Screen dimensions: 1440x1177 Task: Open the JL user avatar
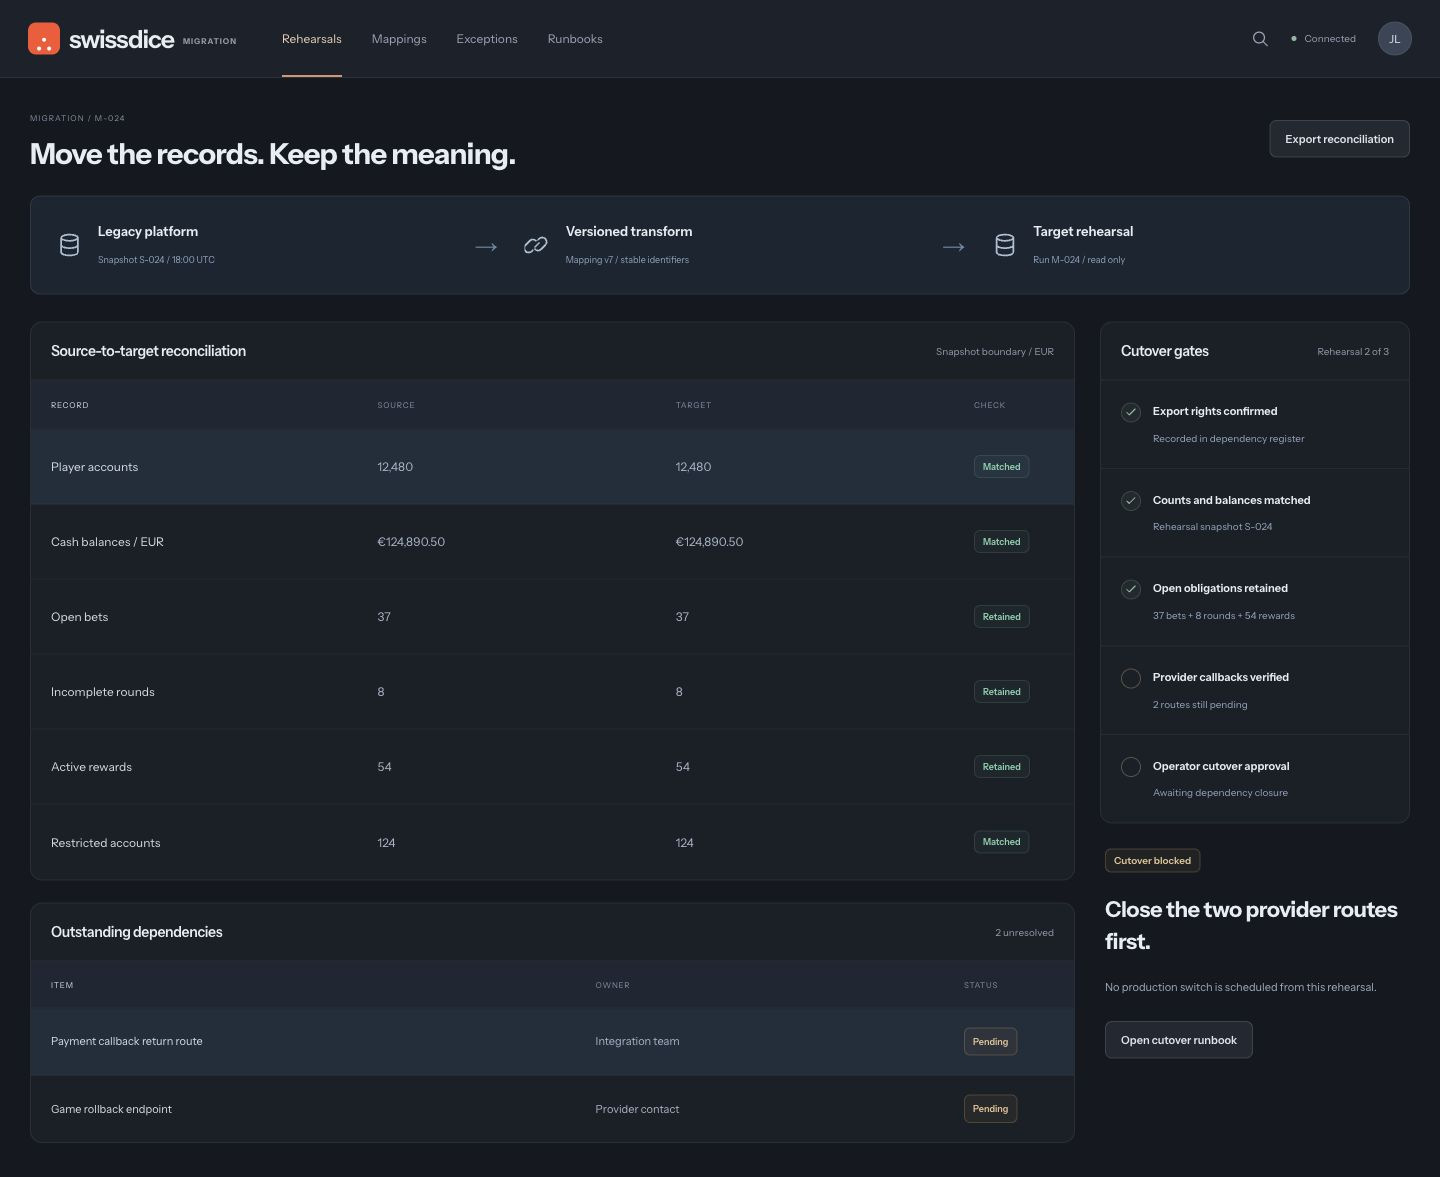pos(1395,39)
